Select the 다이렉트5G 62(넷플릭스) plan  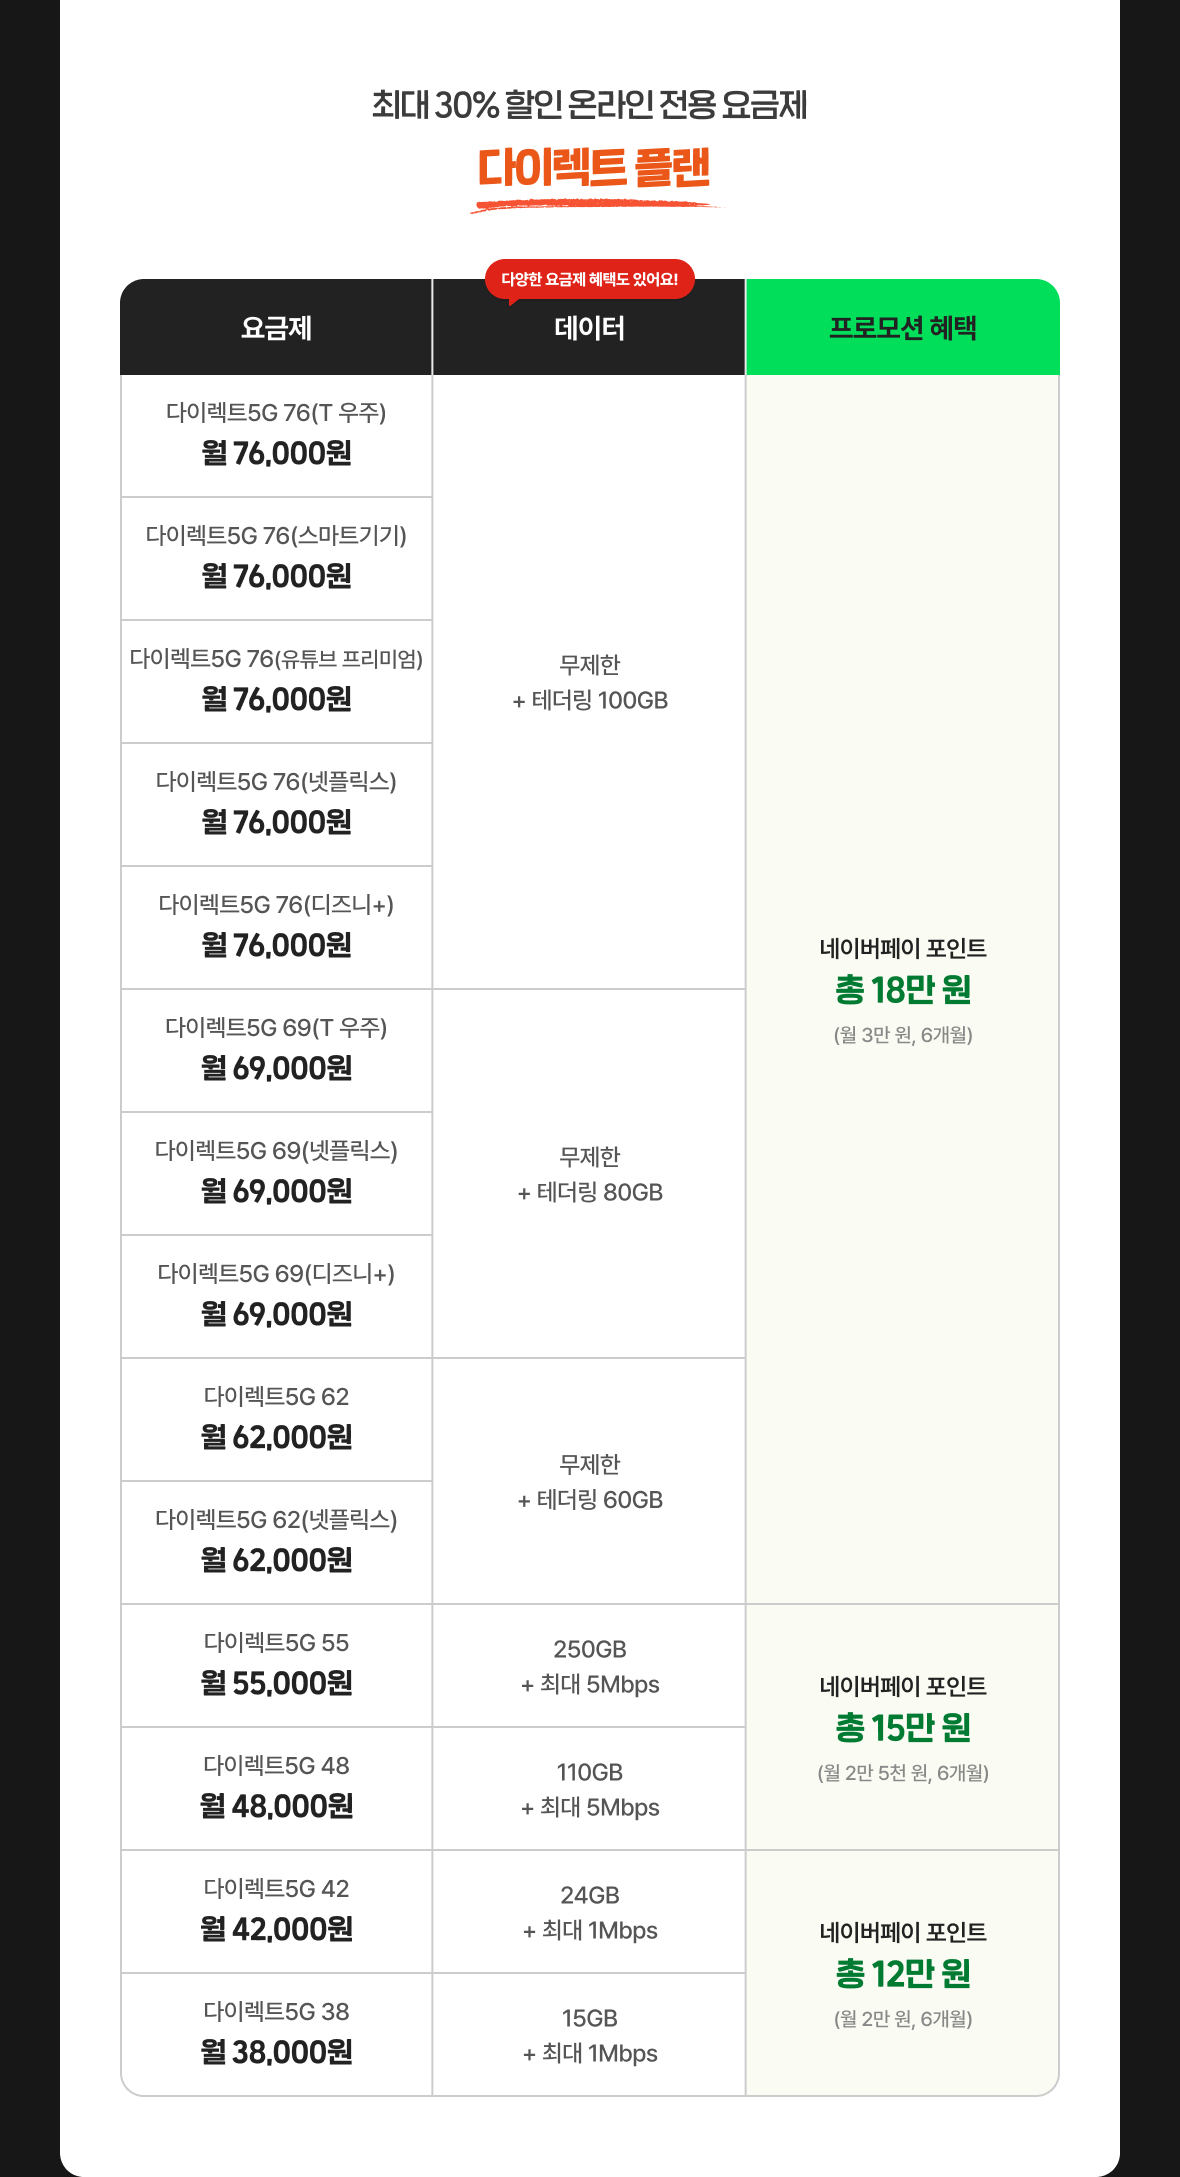[x=276, y=1542]
